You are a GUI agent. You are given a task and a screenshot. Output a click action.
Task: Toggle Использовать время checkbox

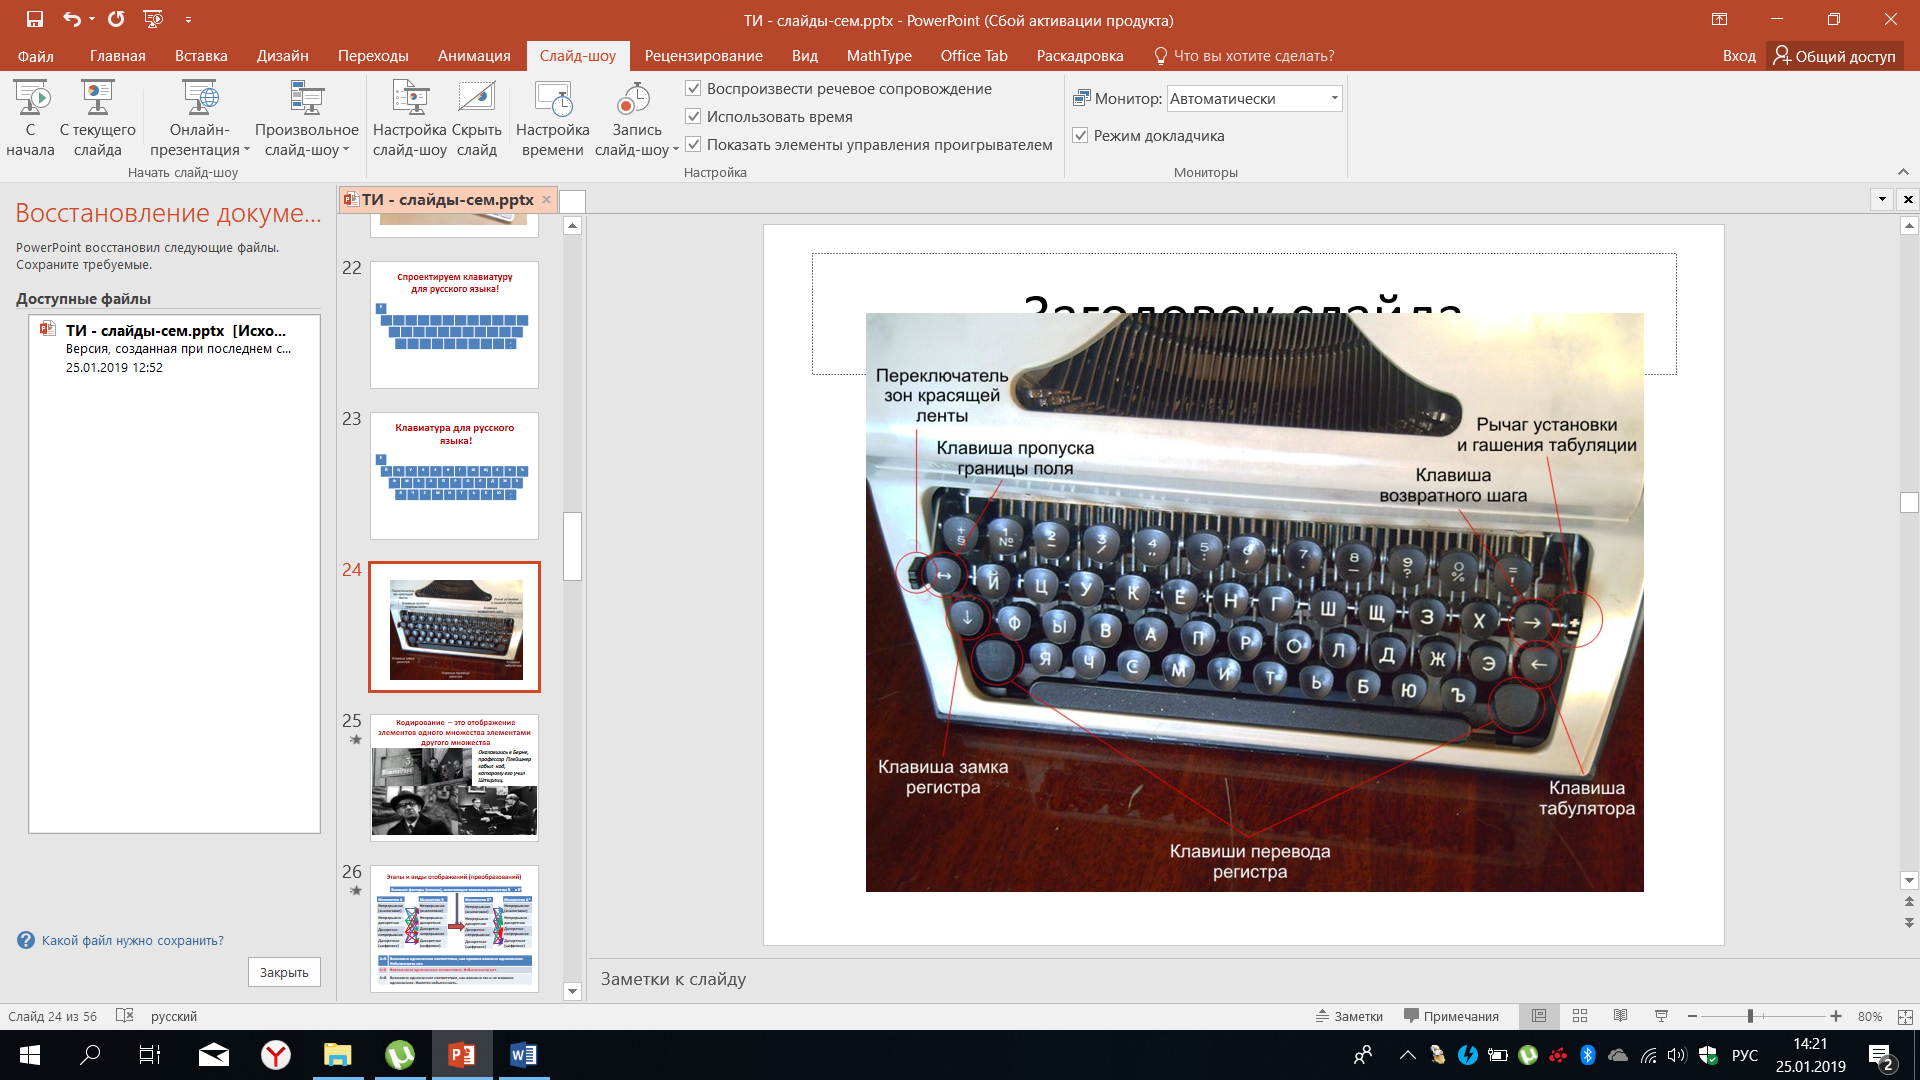point(693,117)
